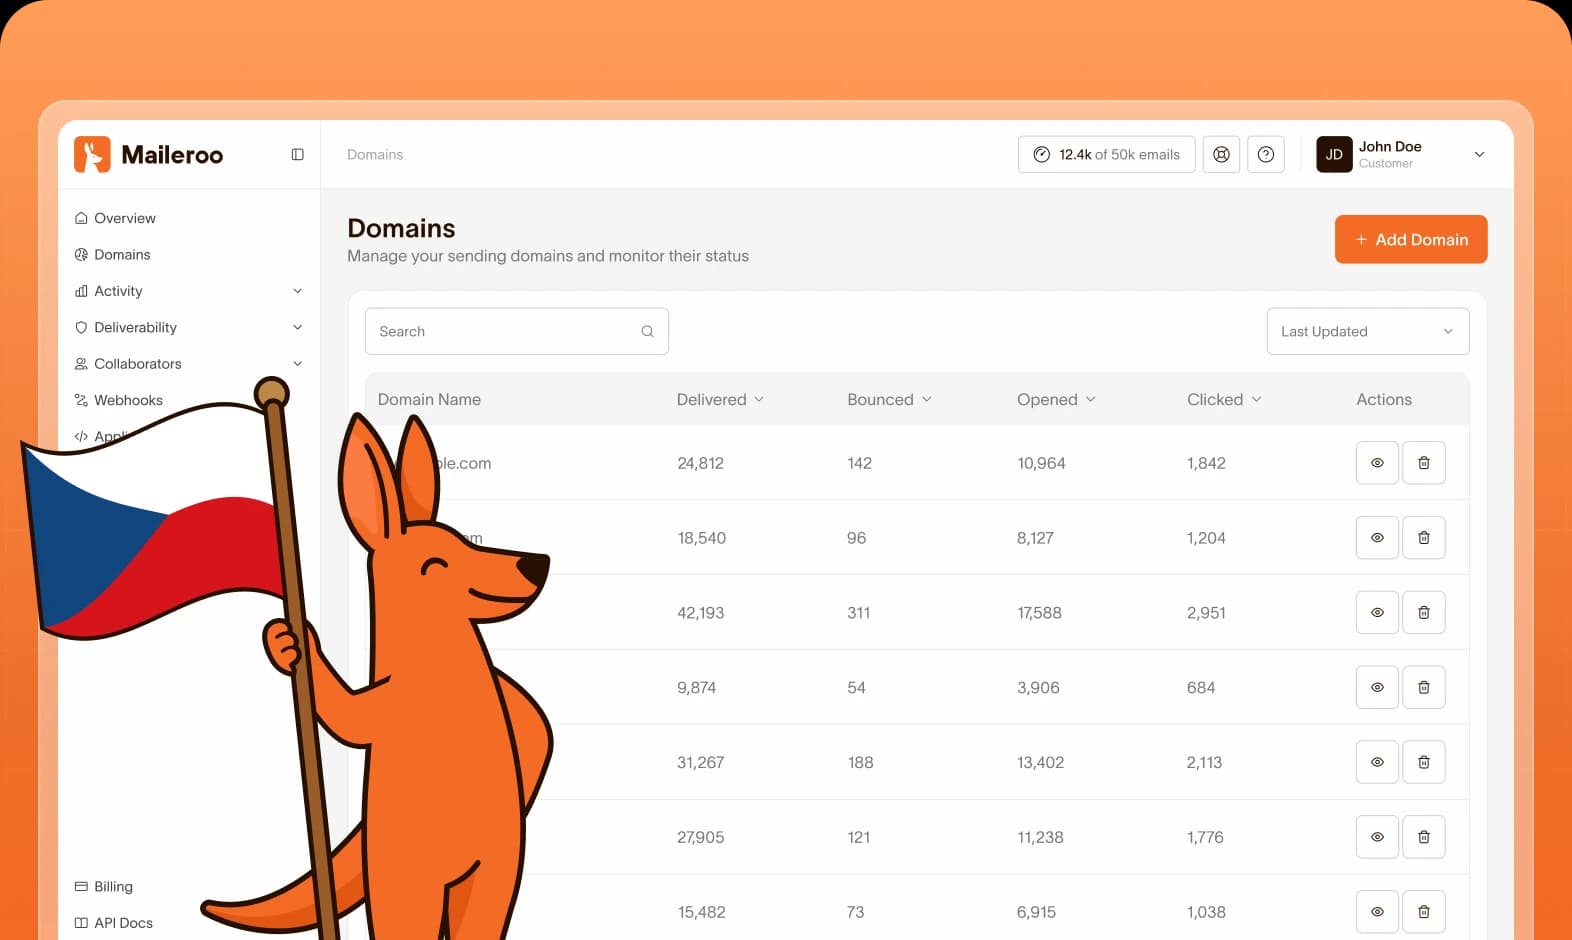Delete the domain with 15,482 delivered
The width and height of the screenshot is (1572, 940).
coord(1424,912)
